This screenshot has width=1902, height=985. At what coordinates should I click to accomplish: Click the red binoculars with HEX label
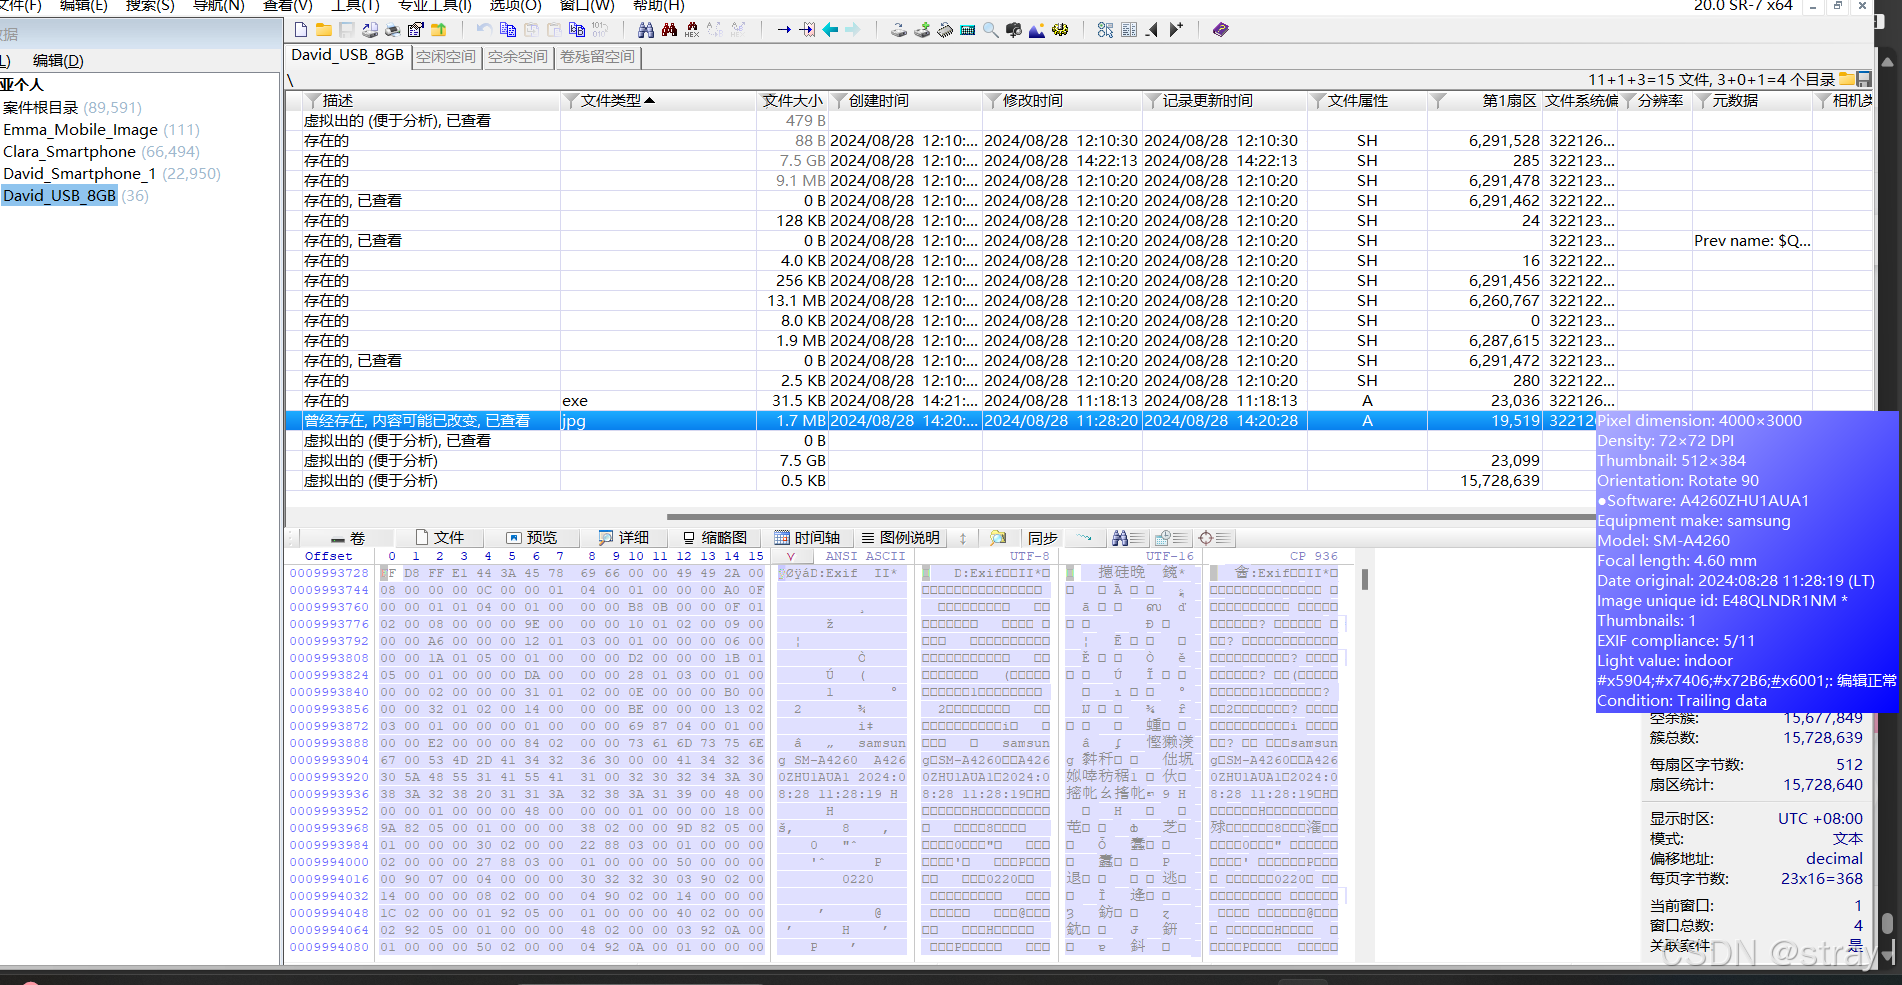click(x=692, y=30)
